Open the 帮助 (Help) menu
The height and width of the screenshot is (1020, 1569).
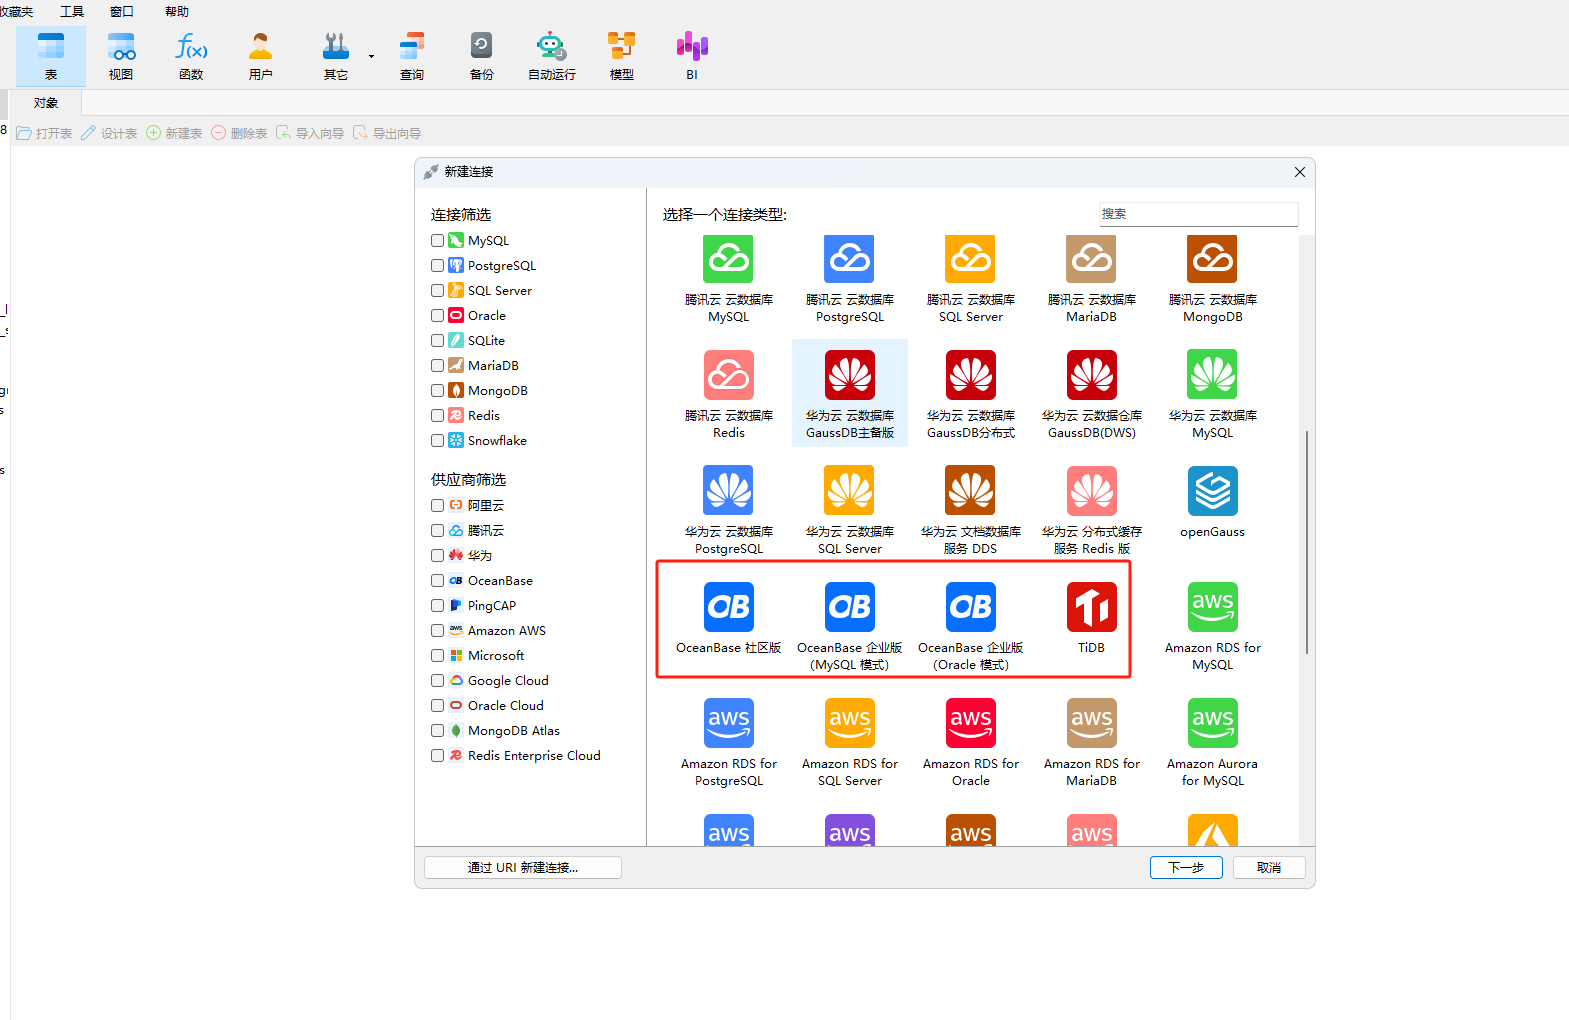[x=177, y=12]
